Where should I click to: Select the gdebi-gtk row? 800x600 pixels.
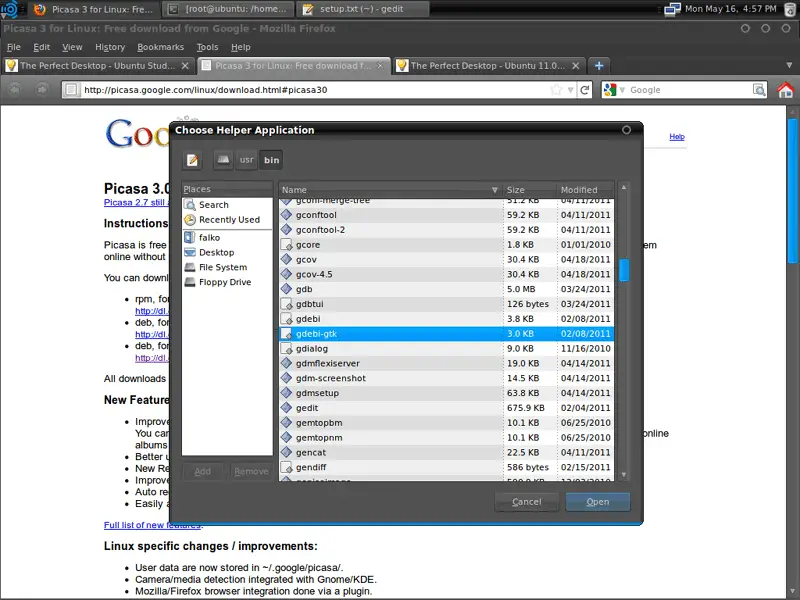pyautogui.click(x=446, y=334)
